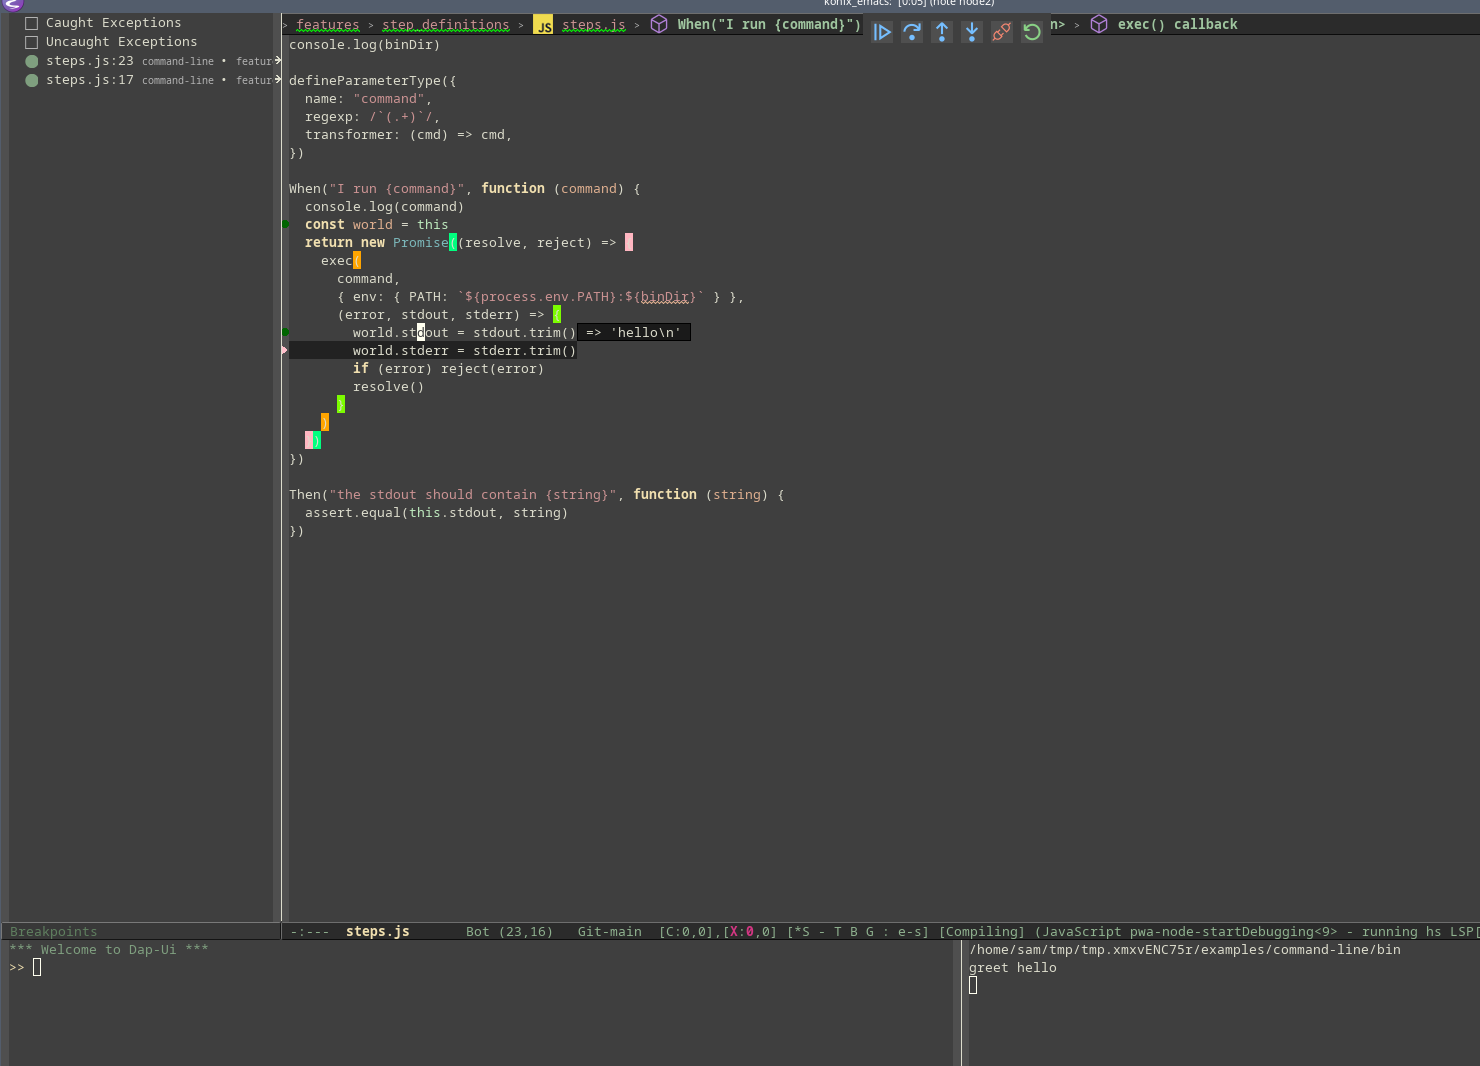Click the steps.js buffer name in the mode line
1480x1066 pixels.
point(377,932)
